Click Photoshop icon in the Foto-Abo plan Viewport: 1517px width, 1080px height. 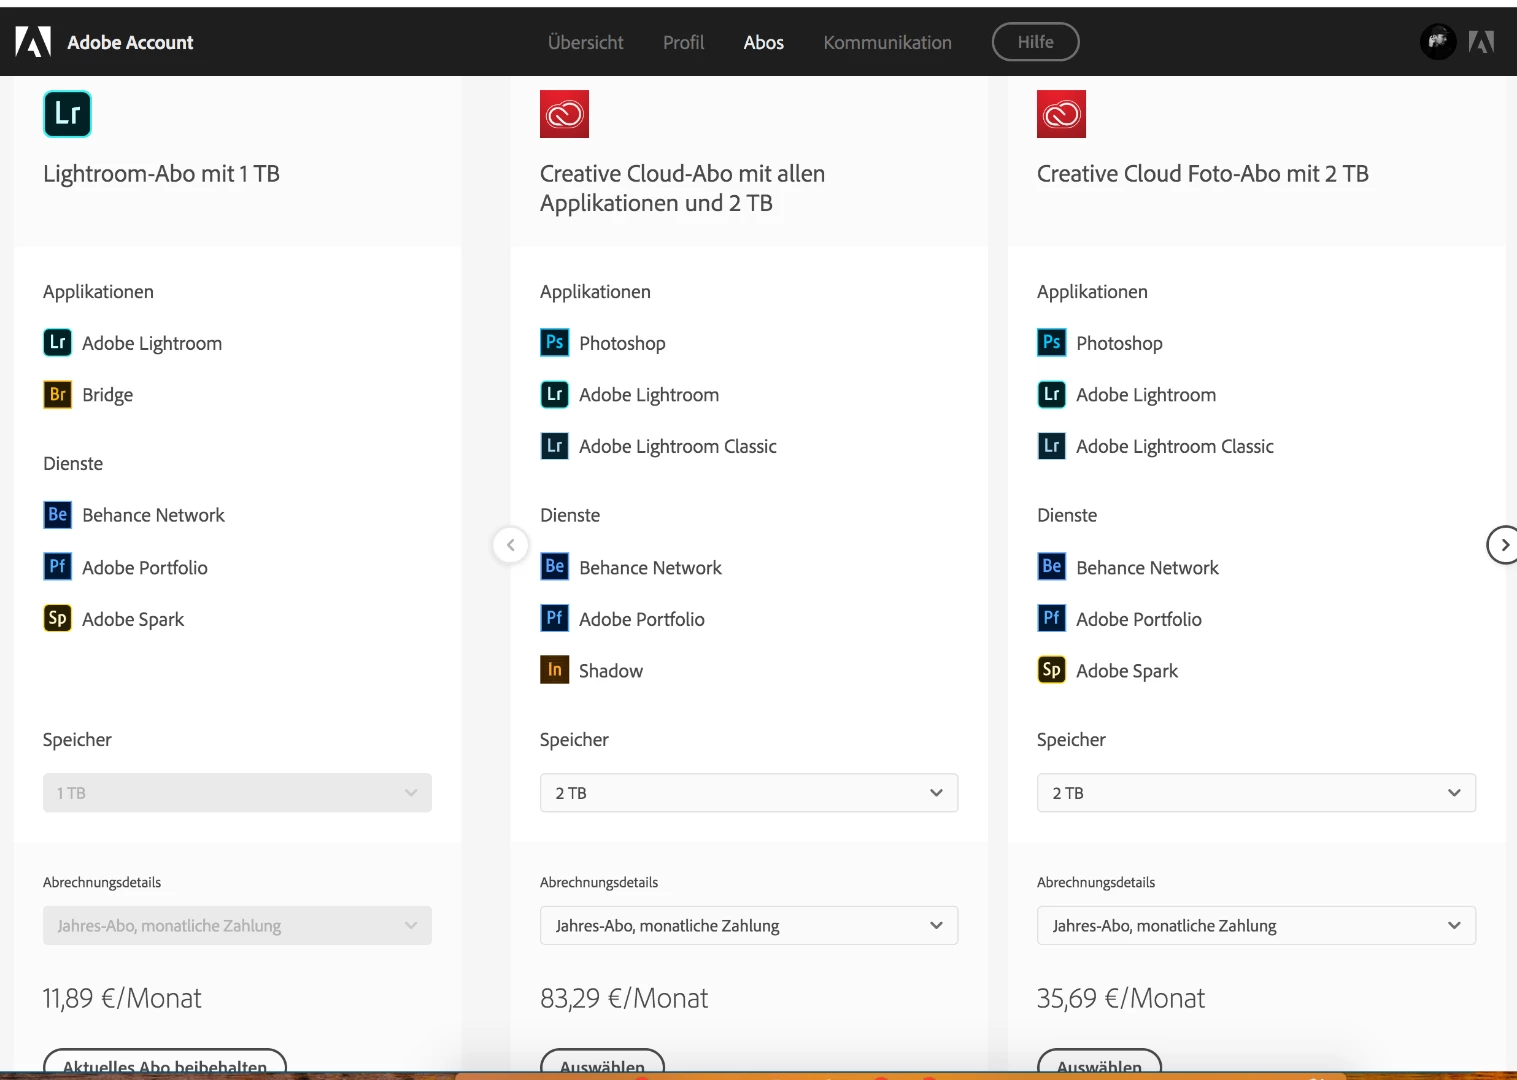click(x=1051, y=343)
